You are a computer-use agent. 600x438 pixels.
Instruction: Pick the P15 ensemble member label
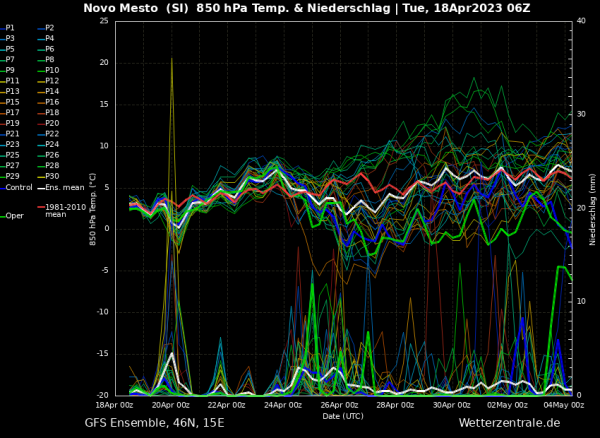click(x=9, y=102)
